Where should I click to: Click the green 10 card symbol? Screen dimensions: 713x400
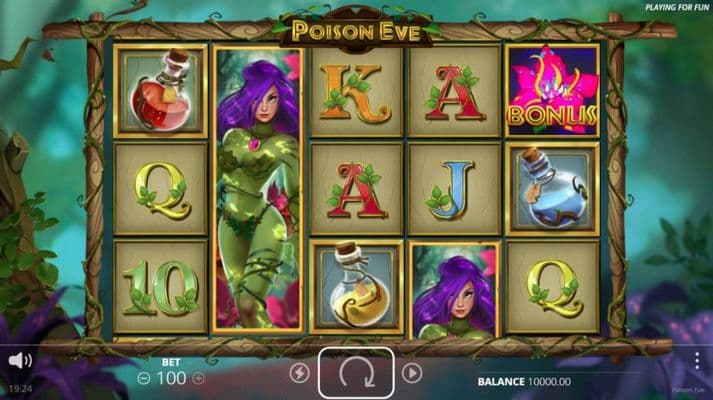[x=160, y=287]
